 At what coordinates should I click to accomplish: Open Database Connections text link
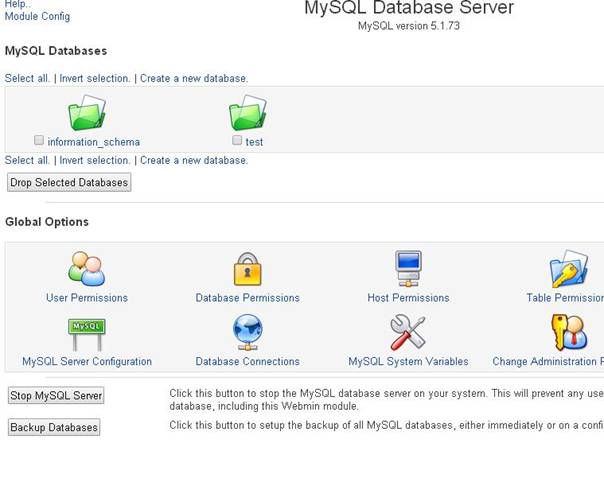248,361
